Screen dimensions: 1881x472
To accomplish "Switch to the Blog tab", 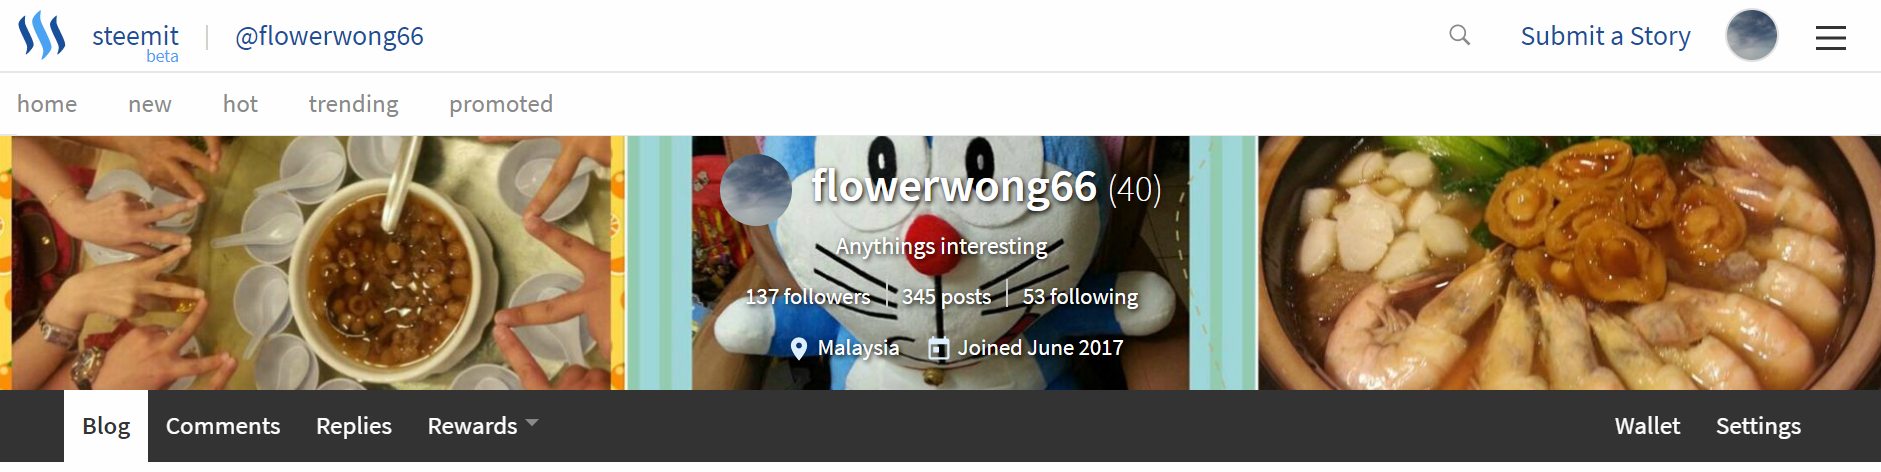I will (x=106, y=426).
